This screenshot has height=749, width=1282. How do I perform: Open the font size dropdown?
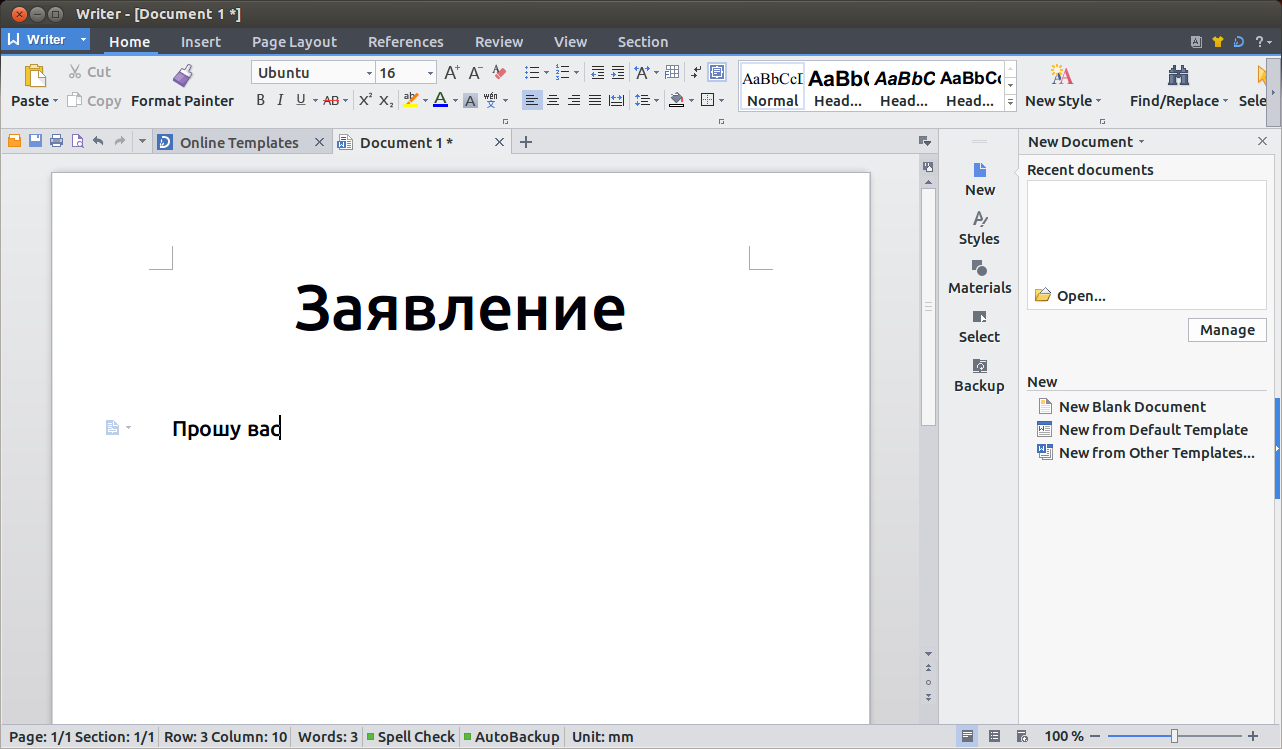[x=430, y=72]
